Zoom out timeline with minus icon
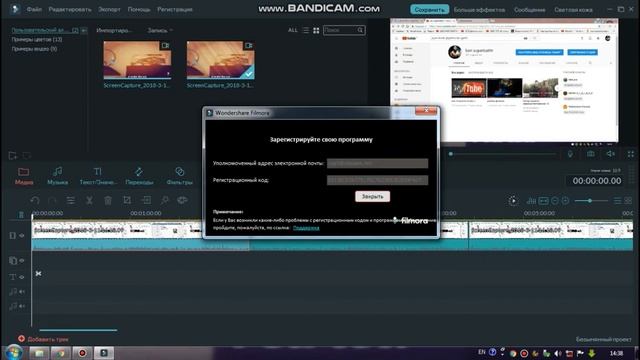This screenshot has height=360, width=640. click(x=555, y=200)
